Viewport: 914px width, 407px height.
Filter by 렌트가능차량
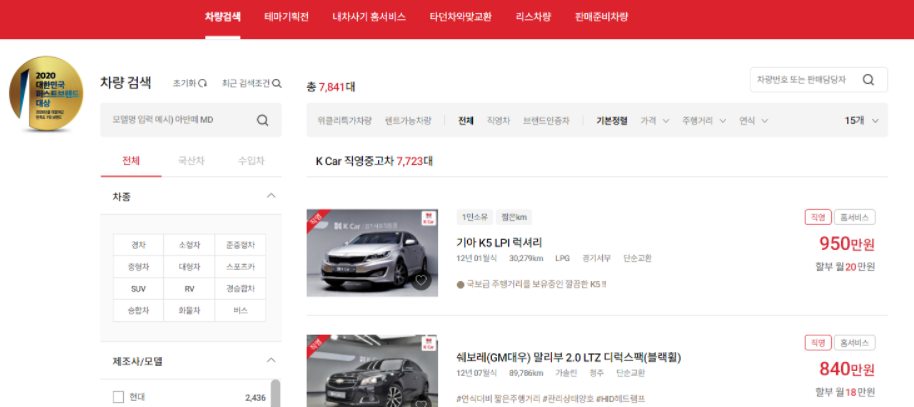click(x=408, y=121)
